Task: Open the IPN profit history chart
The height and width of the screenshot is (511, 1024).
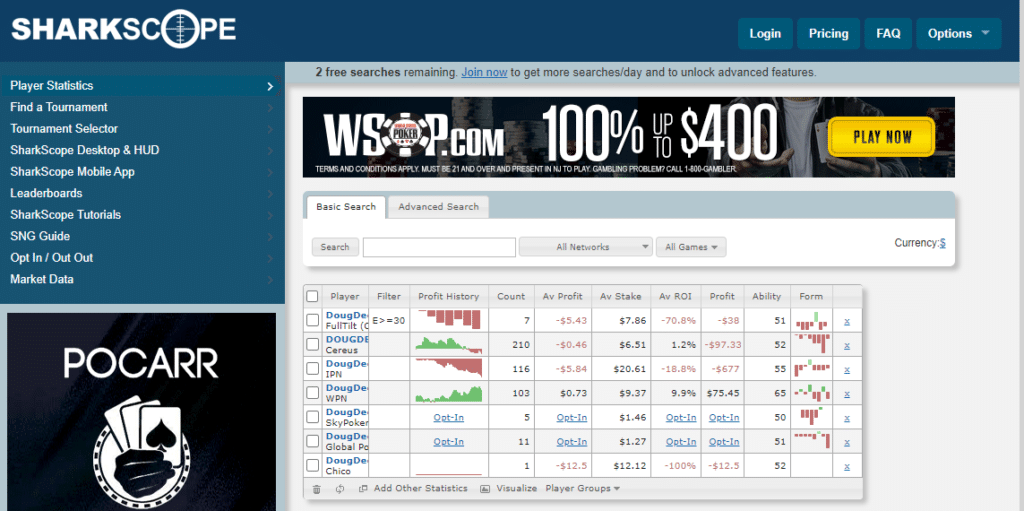Action: click(449, 368)
